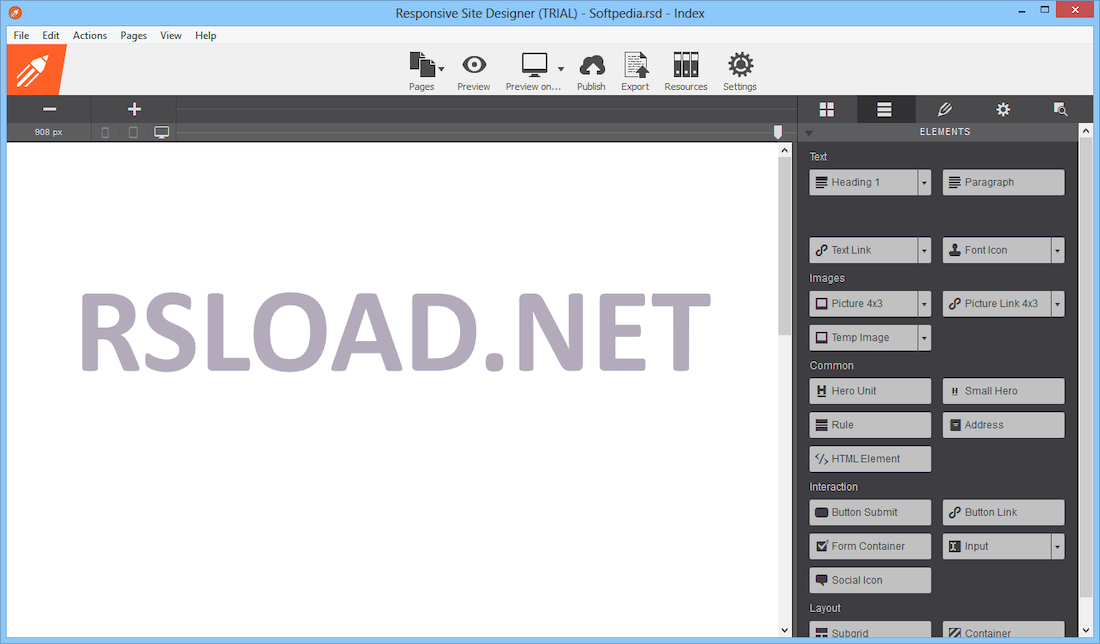Open the Input dropdown arrow
The height and width of the screenshot is (644, 1100).
tap(1058, 546)
